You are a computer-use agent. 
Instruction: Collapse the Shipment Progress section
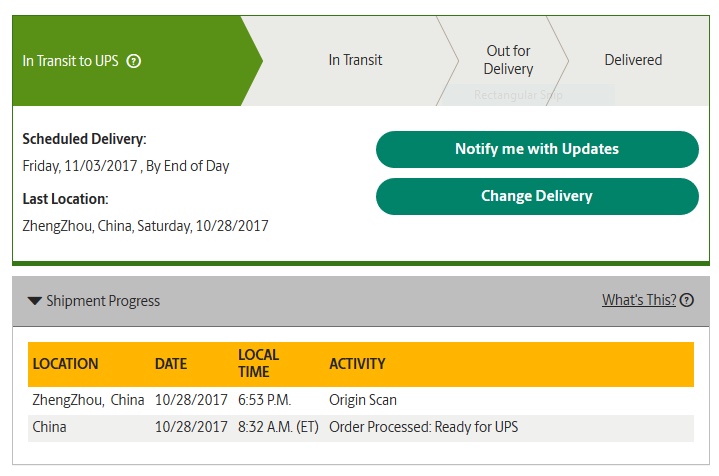tap(35, 300)
